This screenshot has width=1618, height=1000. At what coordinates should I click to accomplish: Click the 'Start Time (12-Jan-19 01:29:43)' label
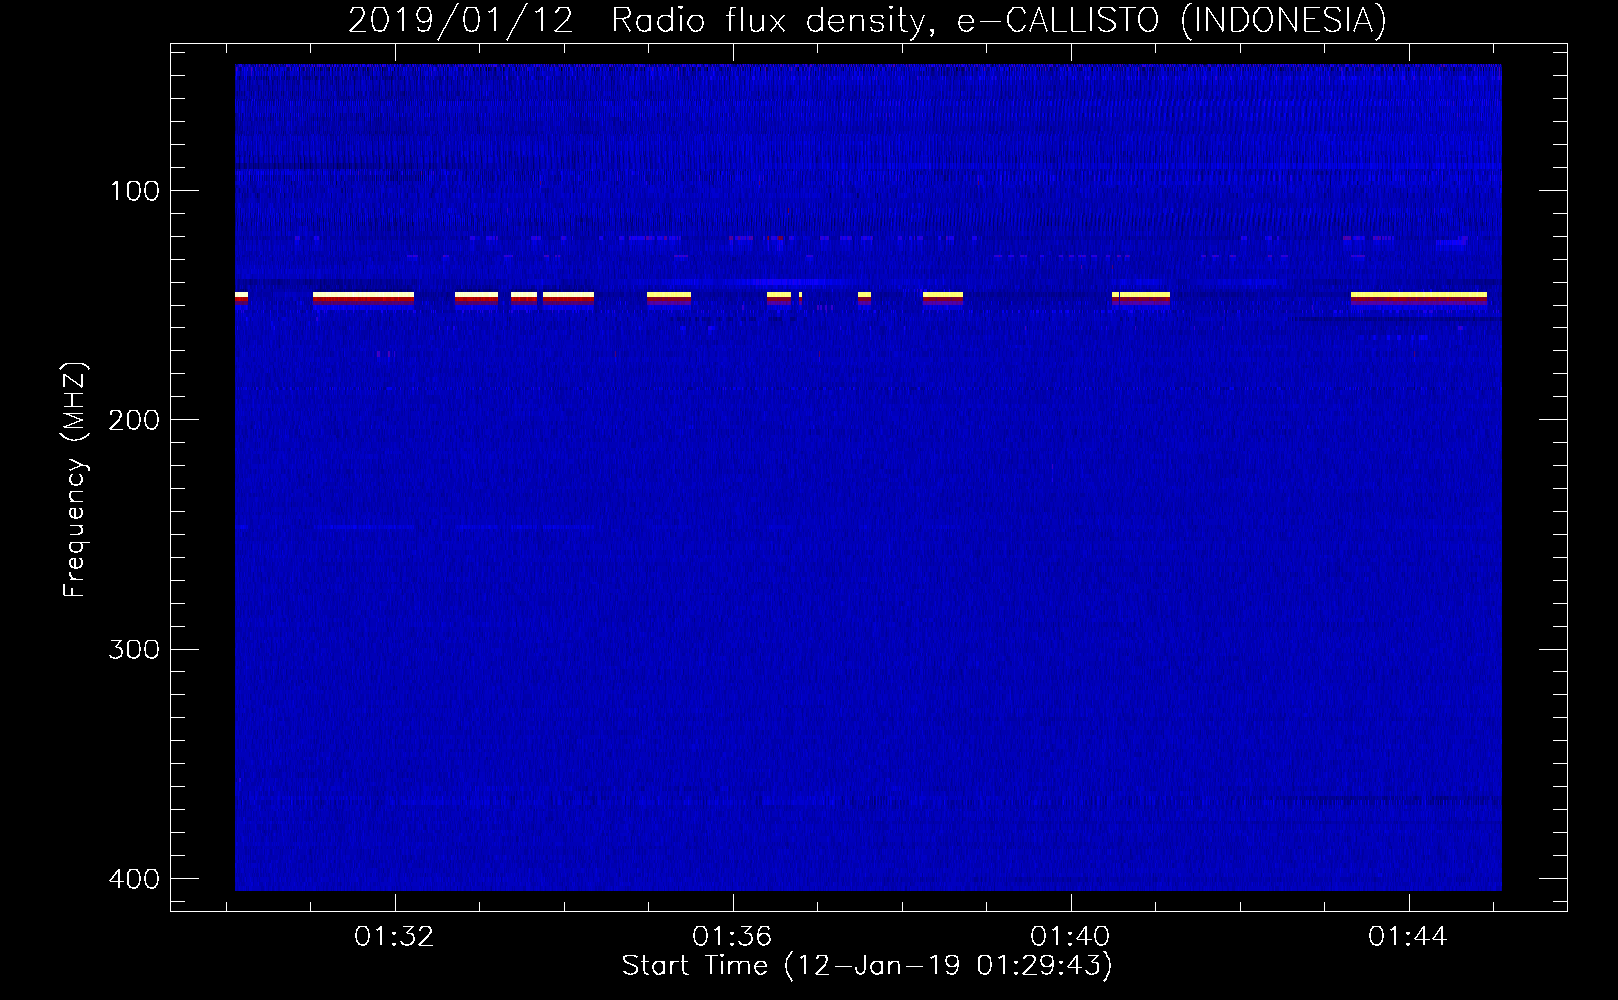coord(867,966)
